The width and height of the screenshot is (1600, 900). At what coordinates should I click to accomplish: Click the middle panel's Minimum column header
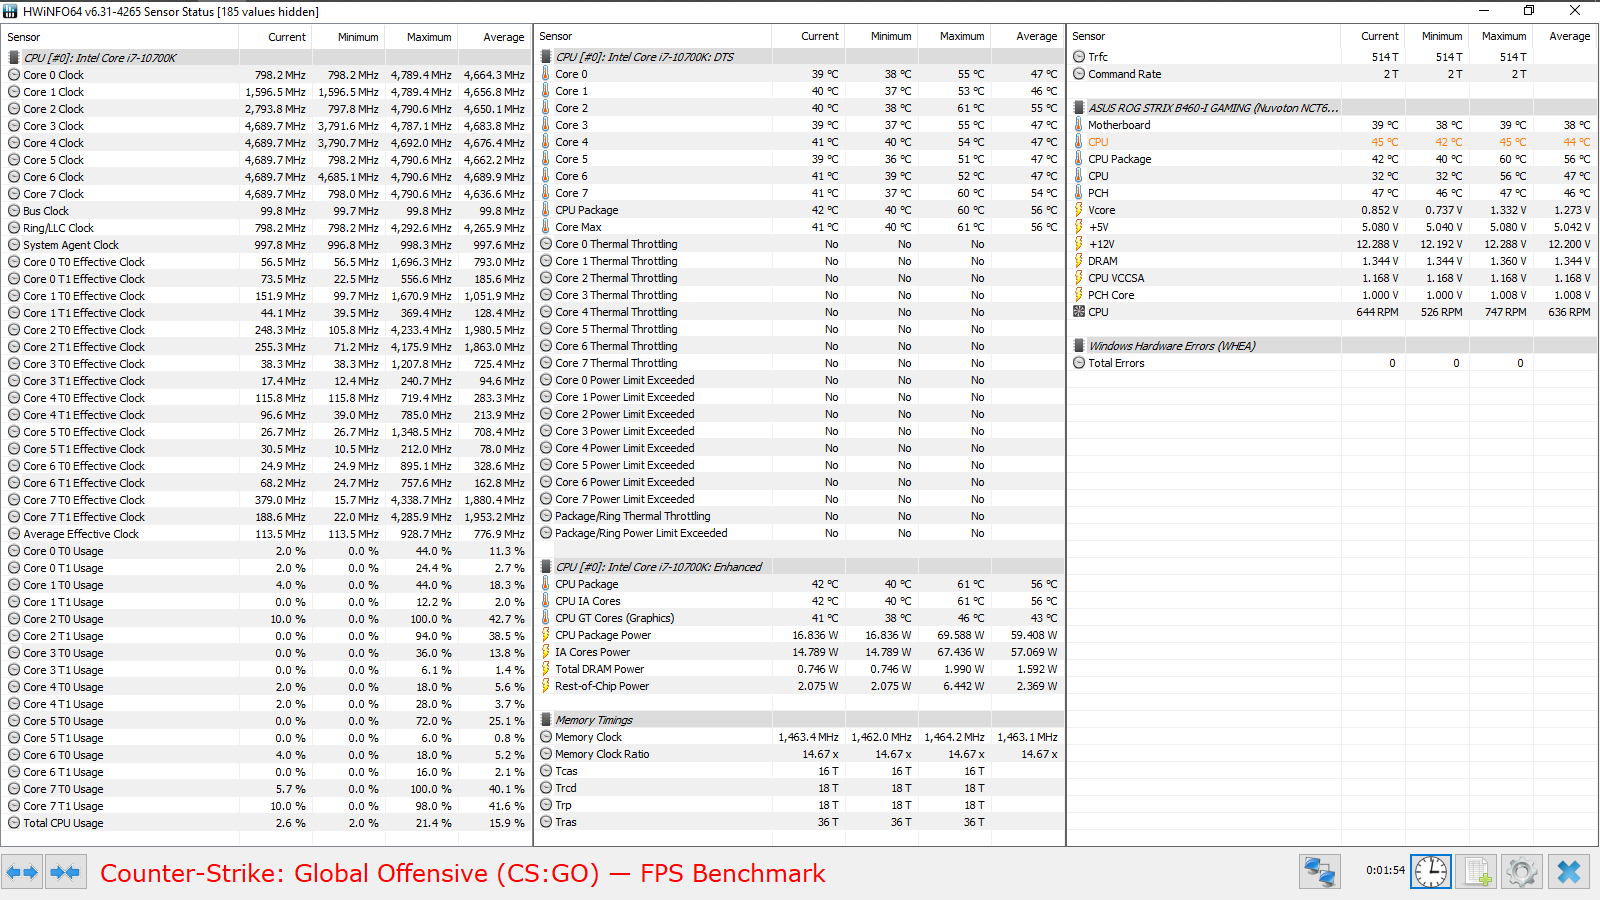pos(881,36)
